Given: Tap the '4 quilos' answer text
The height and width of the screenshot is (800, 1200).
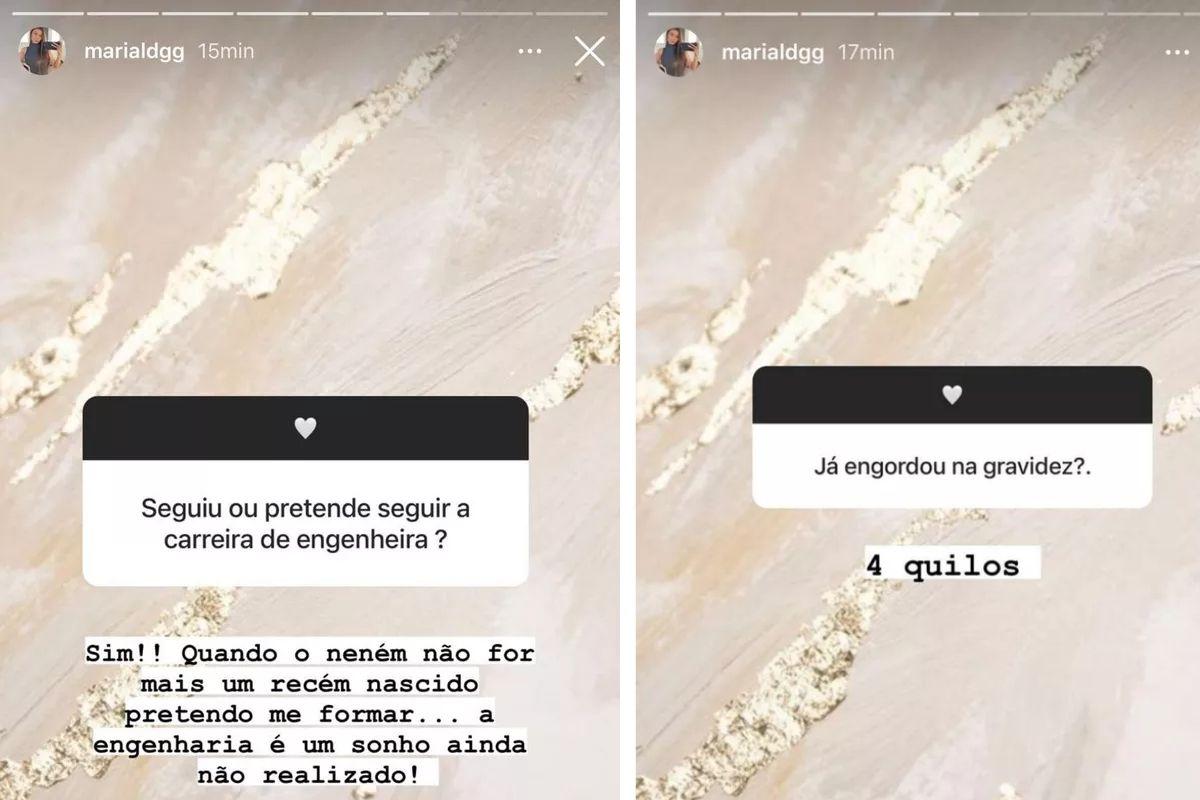Looking at the screenshot, I should 942,565.
